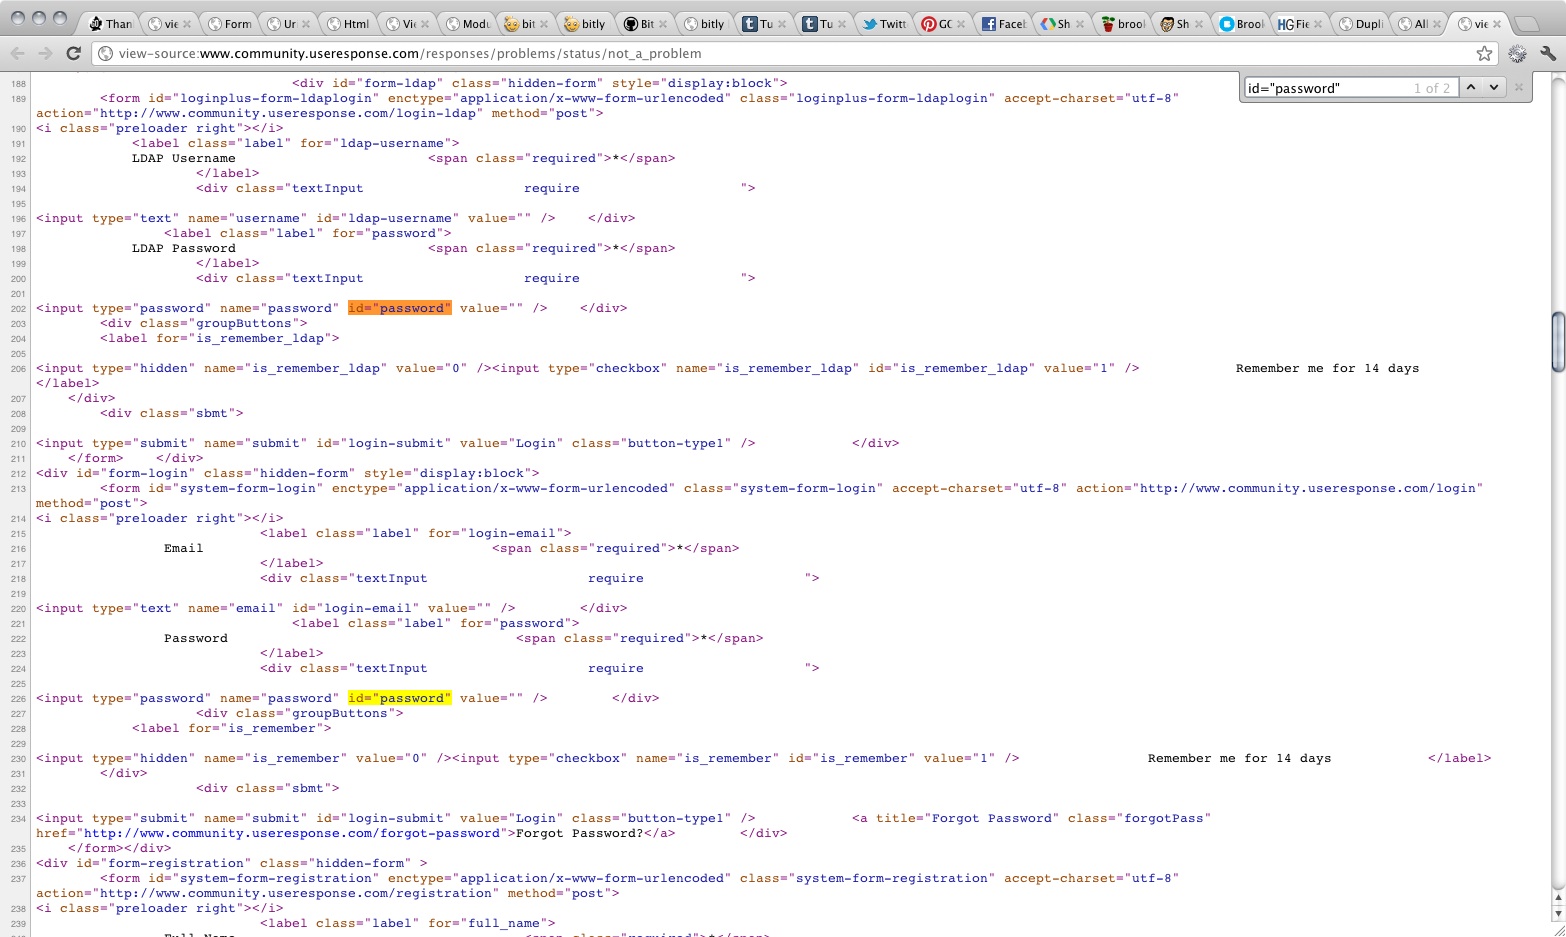The height and width of the screenshot is (937, 1566).
Task: Jump to next find match
Action: click(1494, 88)
